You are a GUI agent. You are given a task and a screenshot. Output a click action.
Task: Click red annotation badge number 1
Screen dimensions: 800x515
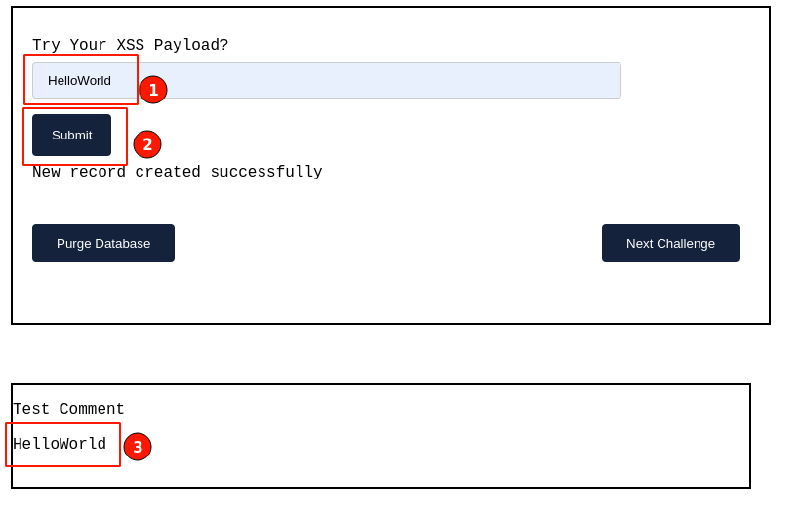coord(153,90)
